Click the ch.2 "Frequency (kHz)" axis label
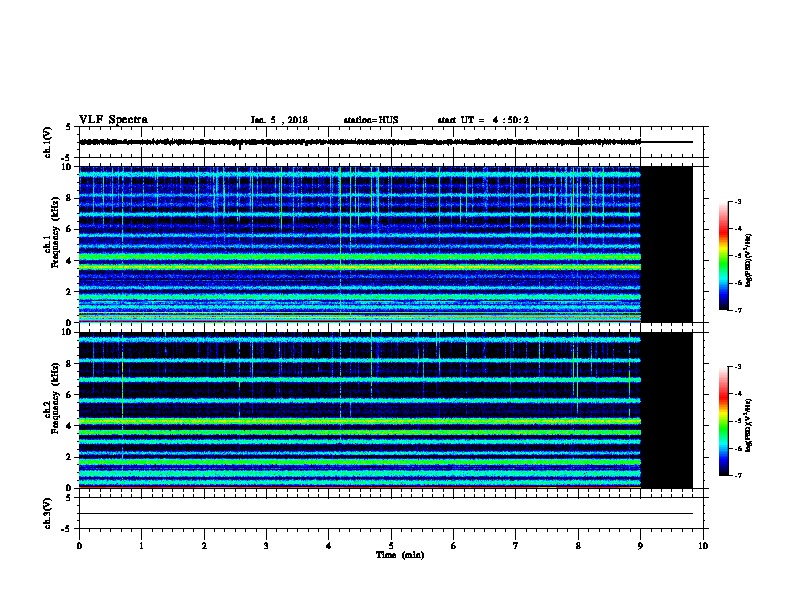This screenshot has width=792, height=612. (x=55, y=398)
